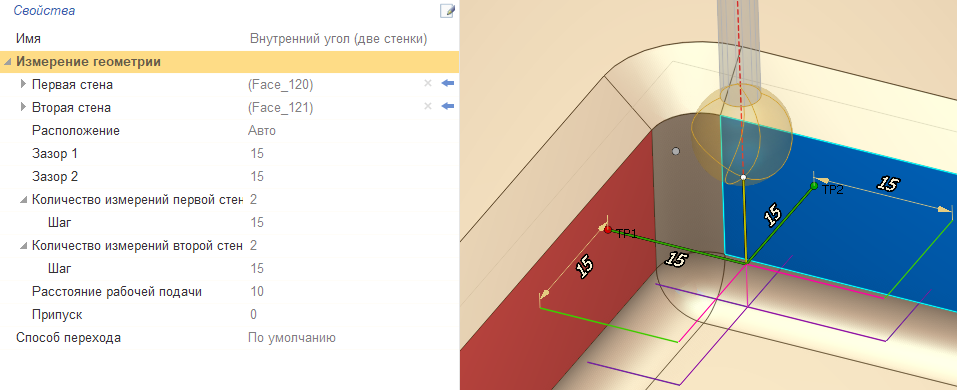This screenshot has height=390, width=957.
Task: Clear the Первая стена selection with its X
Action: (428, 84)
